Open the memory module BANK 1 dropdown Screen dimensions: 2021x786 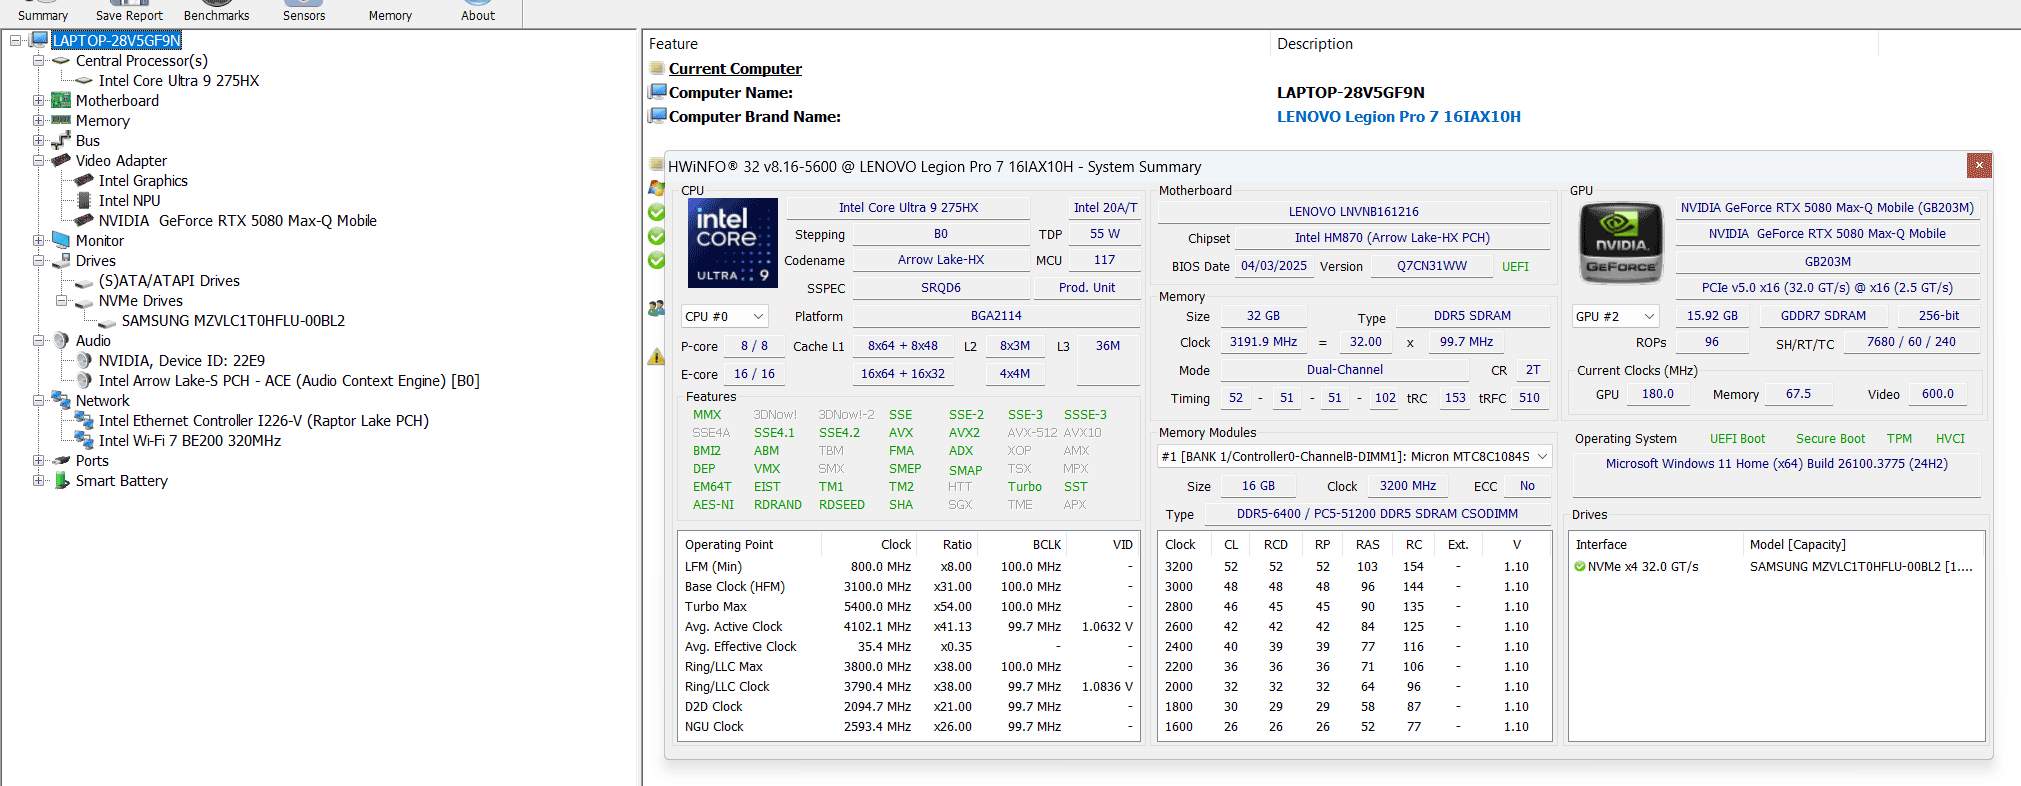point(1354,456)
